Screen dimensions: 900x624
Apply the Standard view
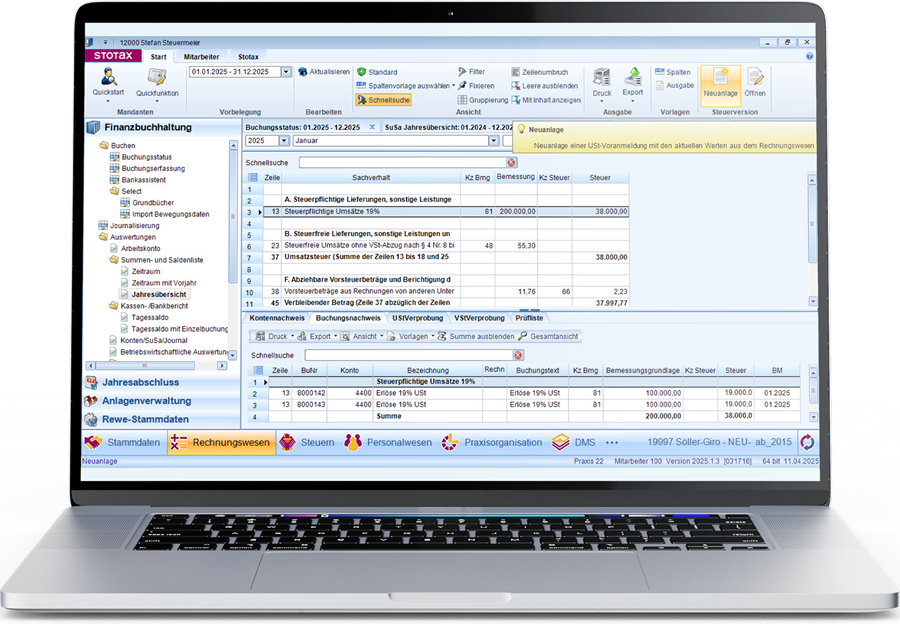tap(377, 72)
